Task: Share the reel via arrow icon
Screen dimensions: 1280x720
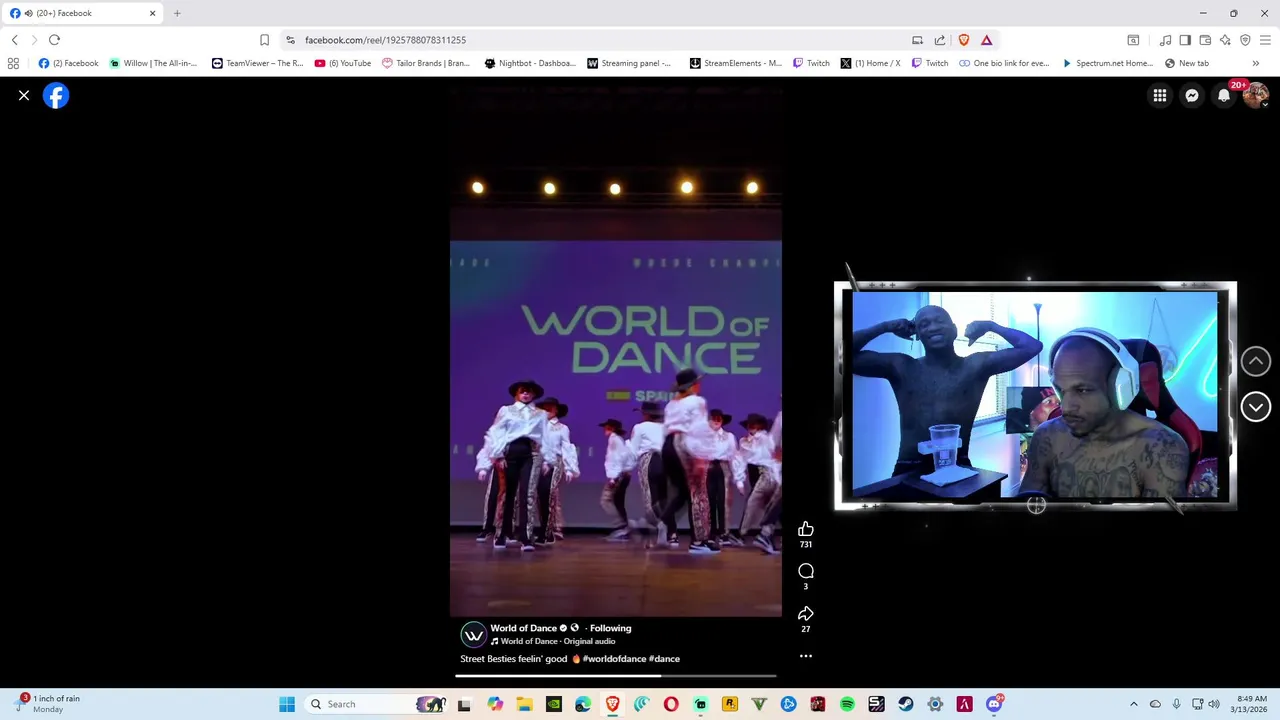Action: 806,613
